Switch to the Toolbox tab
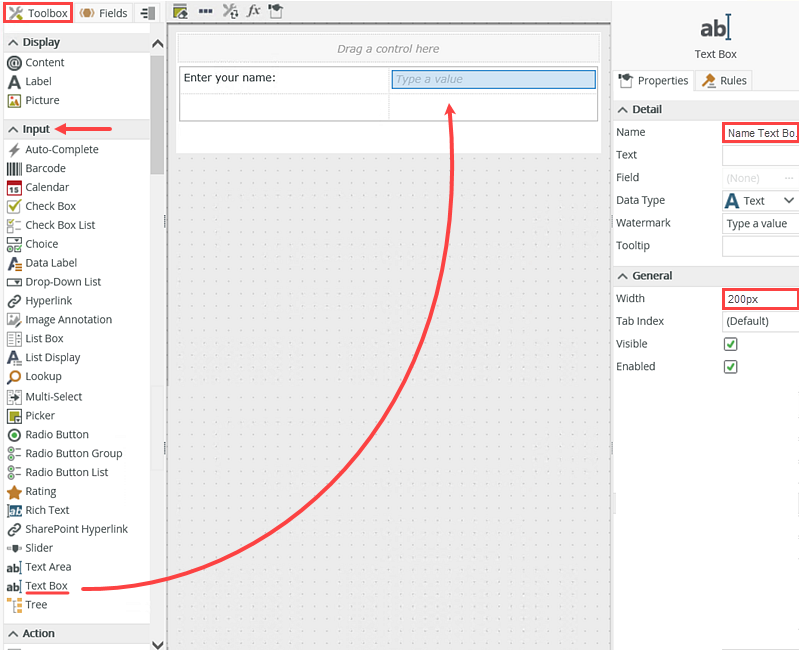 (38, 13)
